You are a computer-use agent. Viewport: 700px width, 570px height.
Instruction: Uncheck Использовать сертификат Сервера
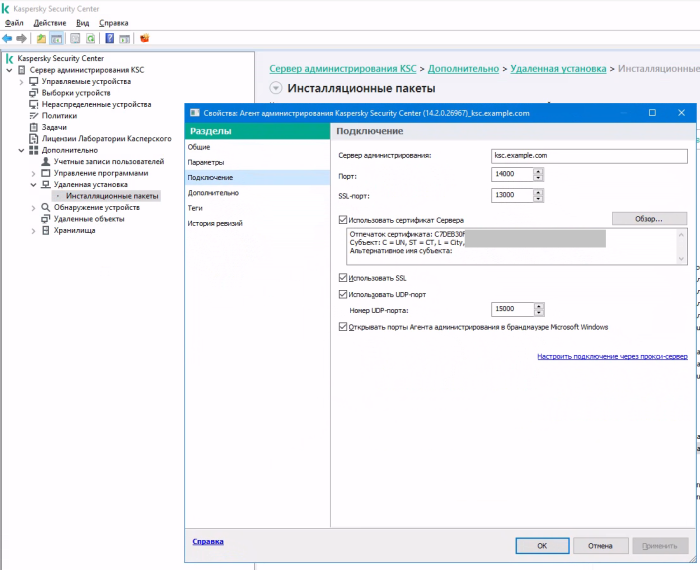[x=344, y=219]
